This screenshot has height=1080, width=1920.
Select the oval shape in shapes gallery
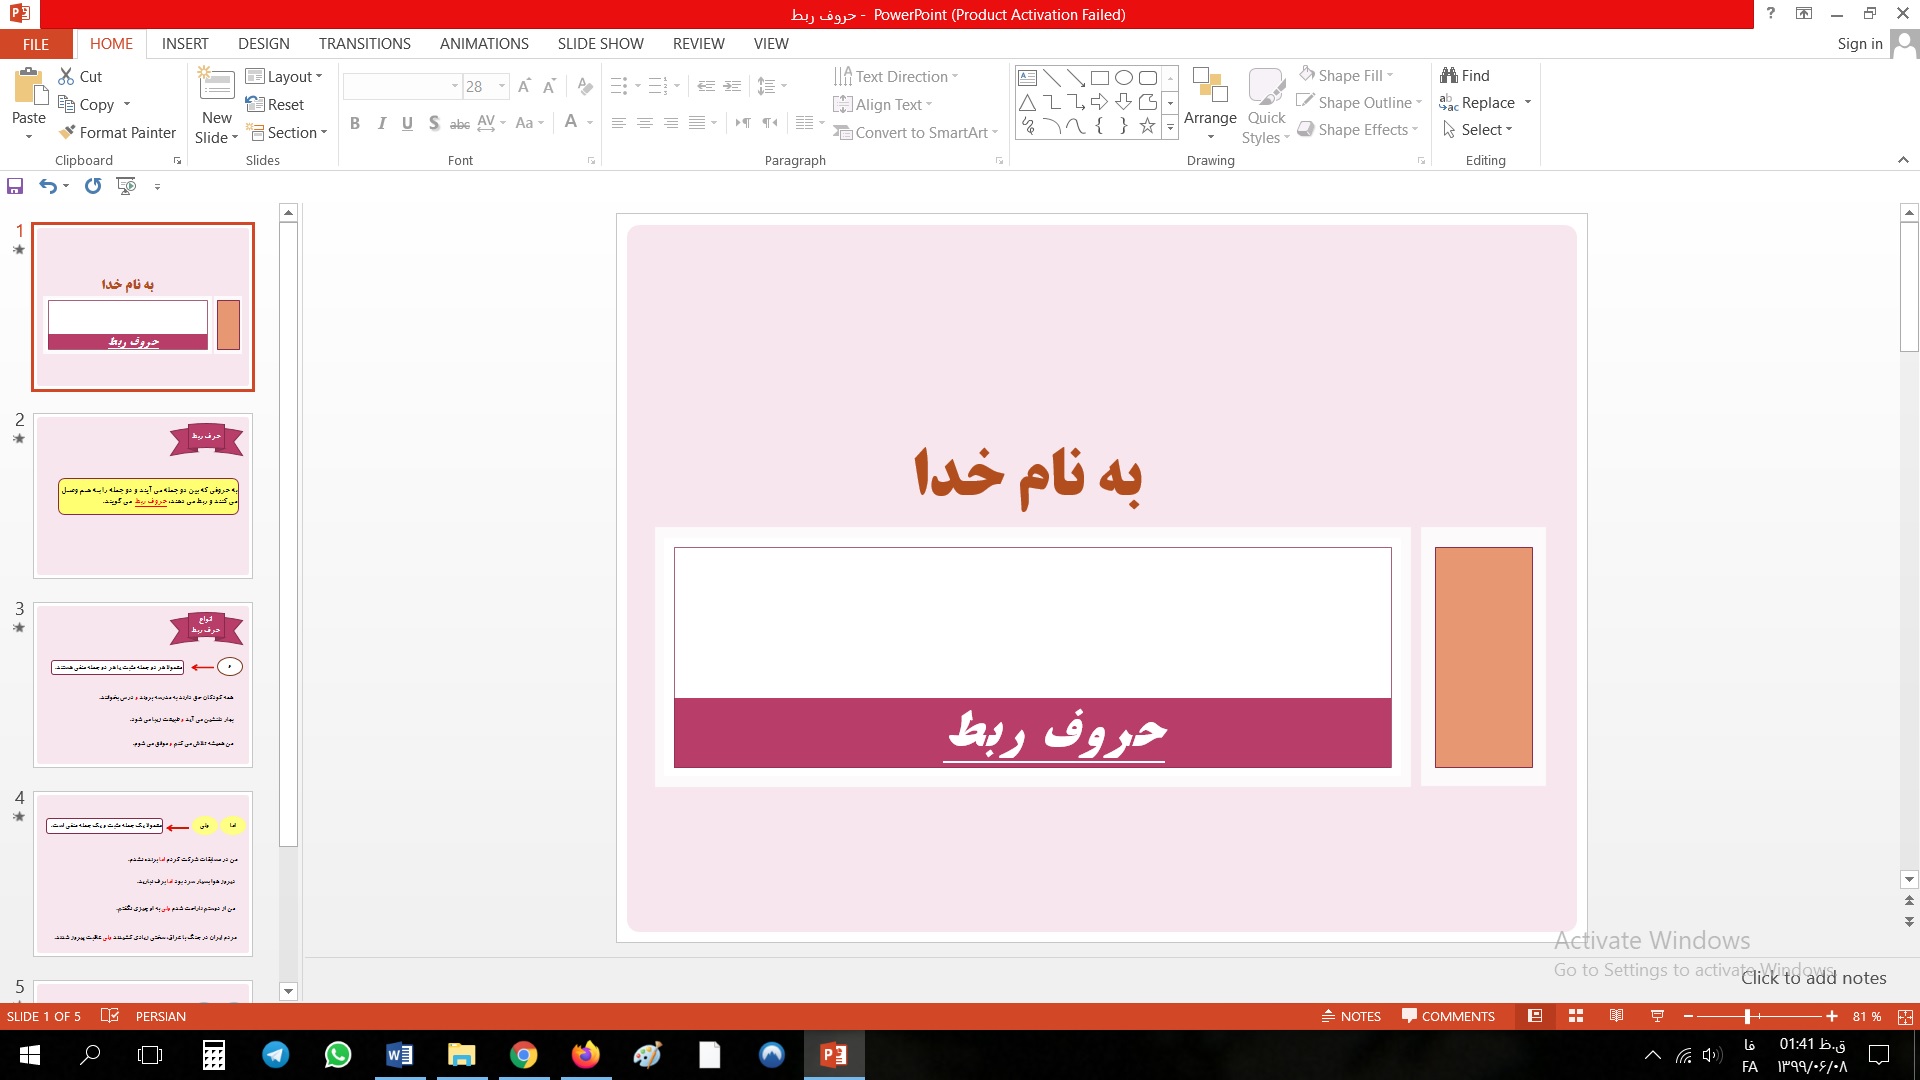[x=1123, y=77]
